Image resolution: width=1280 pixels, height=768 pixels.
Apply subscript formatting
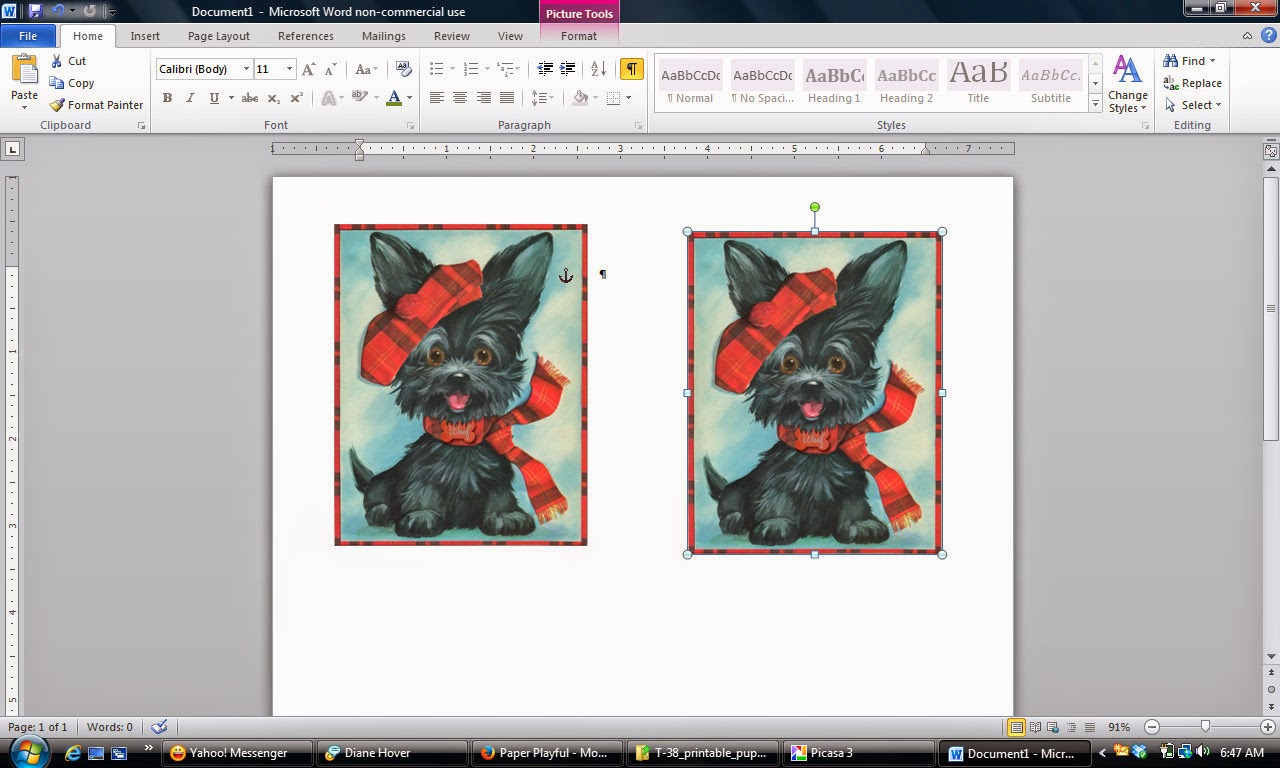tap(275, 98)
